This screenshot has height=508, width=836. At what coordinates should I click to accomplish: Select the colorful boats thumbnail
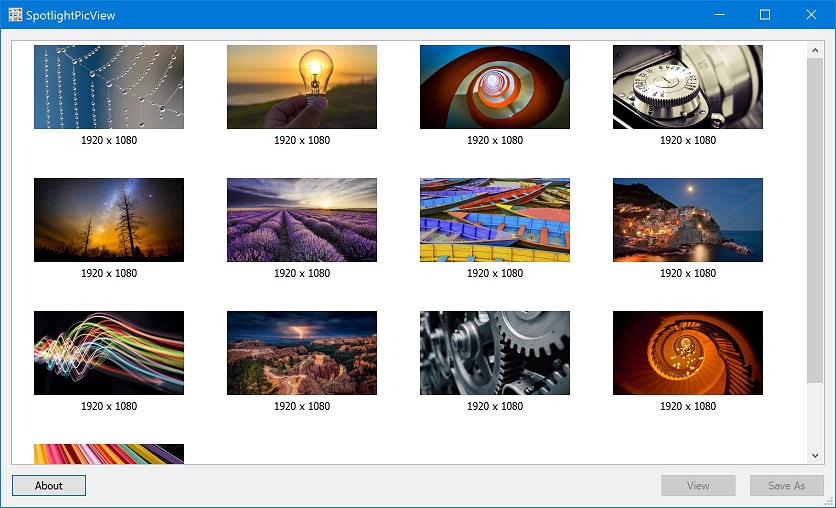click(495, 220)
